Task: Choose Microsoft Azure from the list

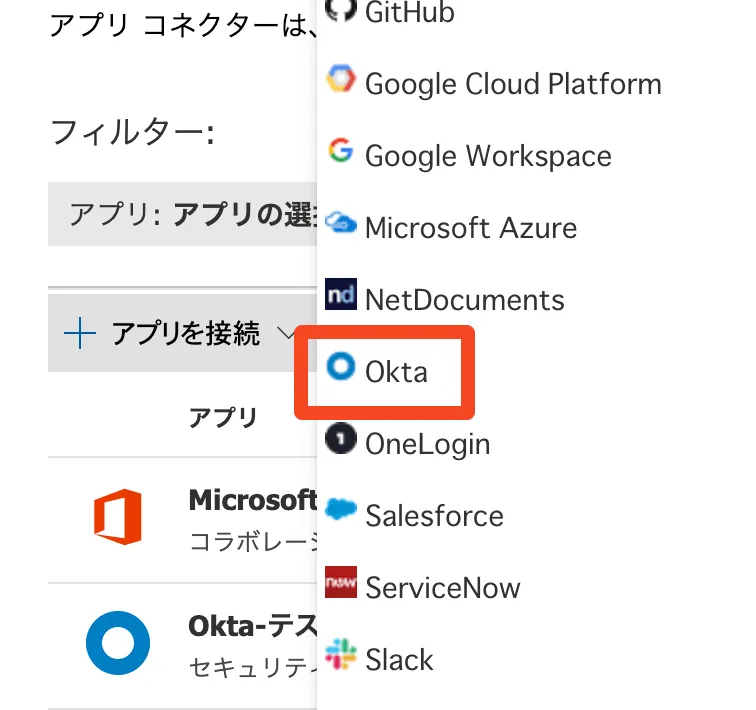Action: click(470, 228)
